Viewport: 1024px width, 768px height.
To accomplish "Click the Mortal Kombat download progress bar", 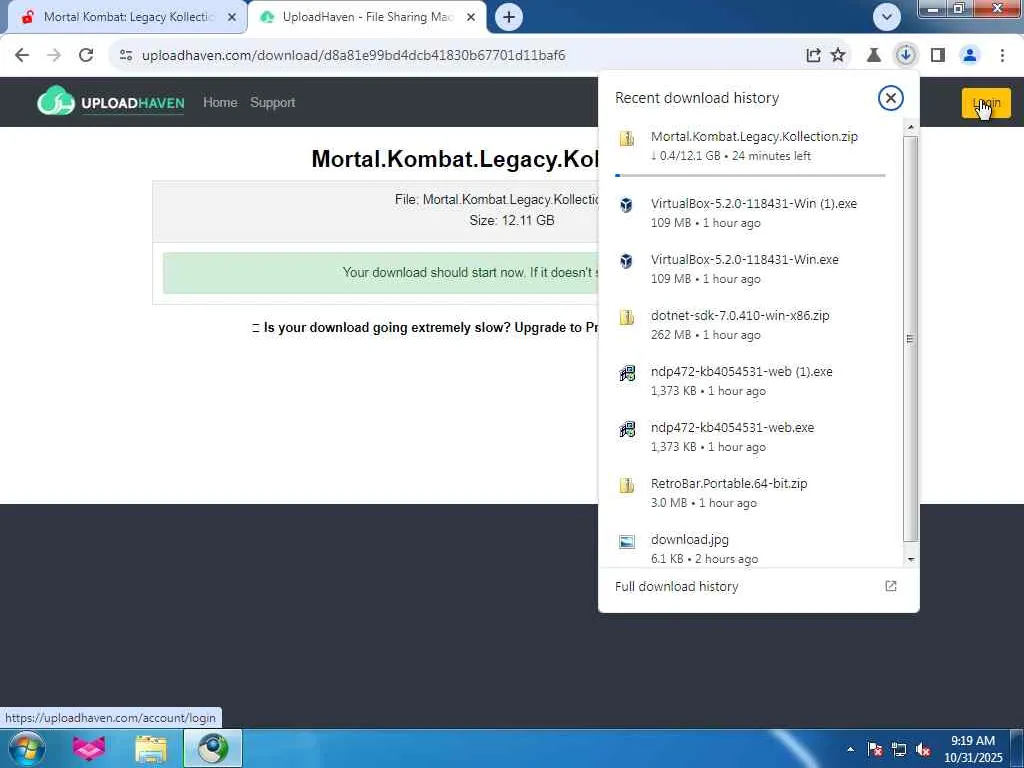I will [750, 175].
